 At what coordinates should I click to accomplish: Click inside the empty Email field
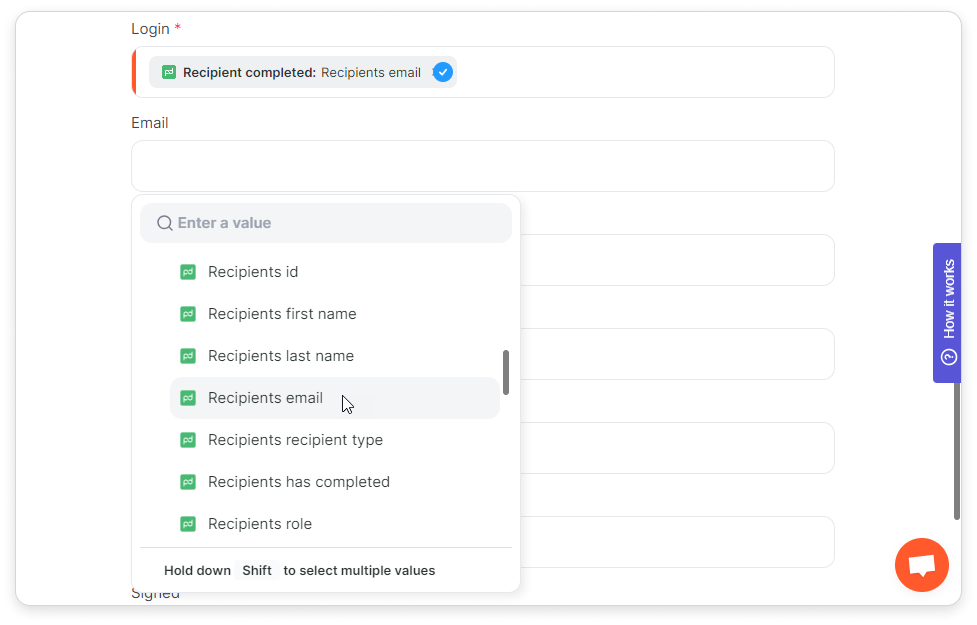point(483,166)
